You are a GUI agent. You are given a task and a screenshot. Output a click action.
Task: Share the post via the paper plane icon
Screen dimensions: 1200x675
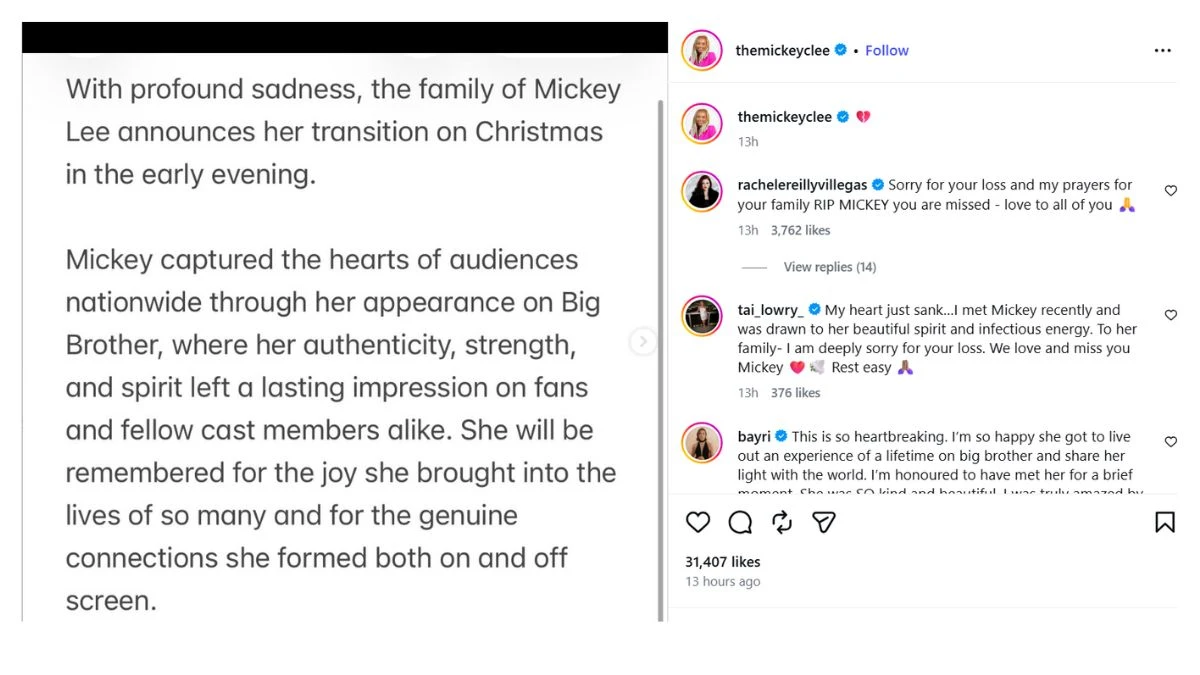pos(824,522)
